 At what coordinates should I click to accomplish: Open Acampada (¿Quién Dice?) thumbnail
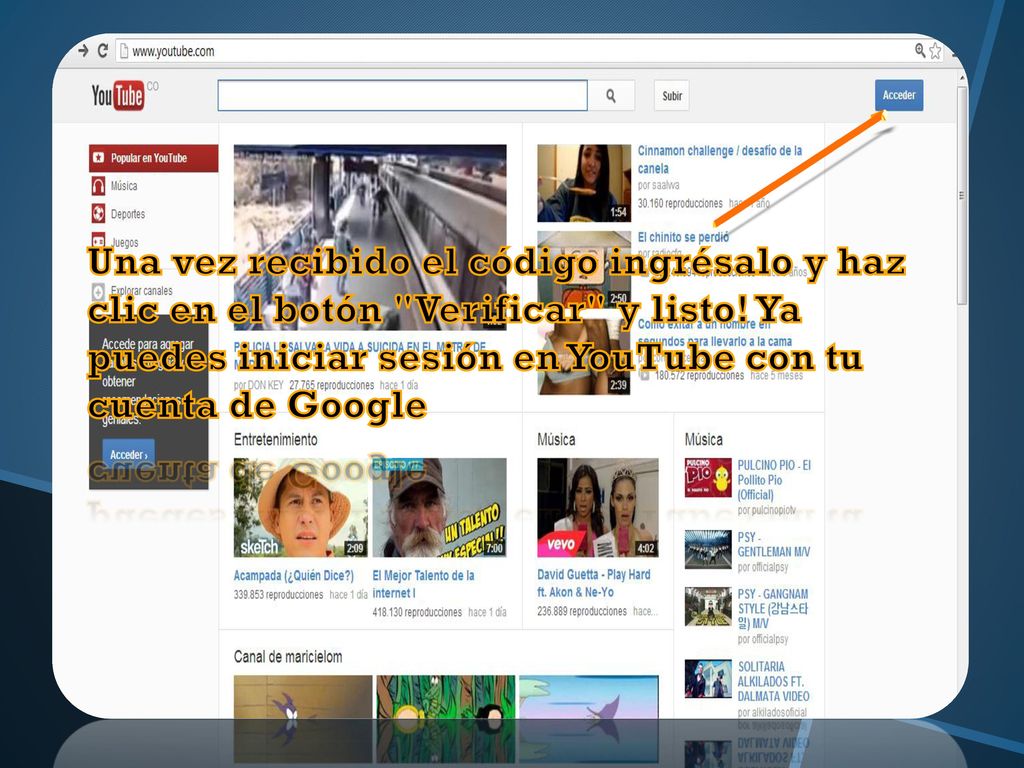[301, 507]
